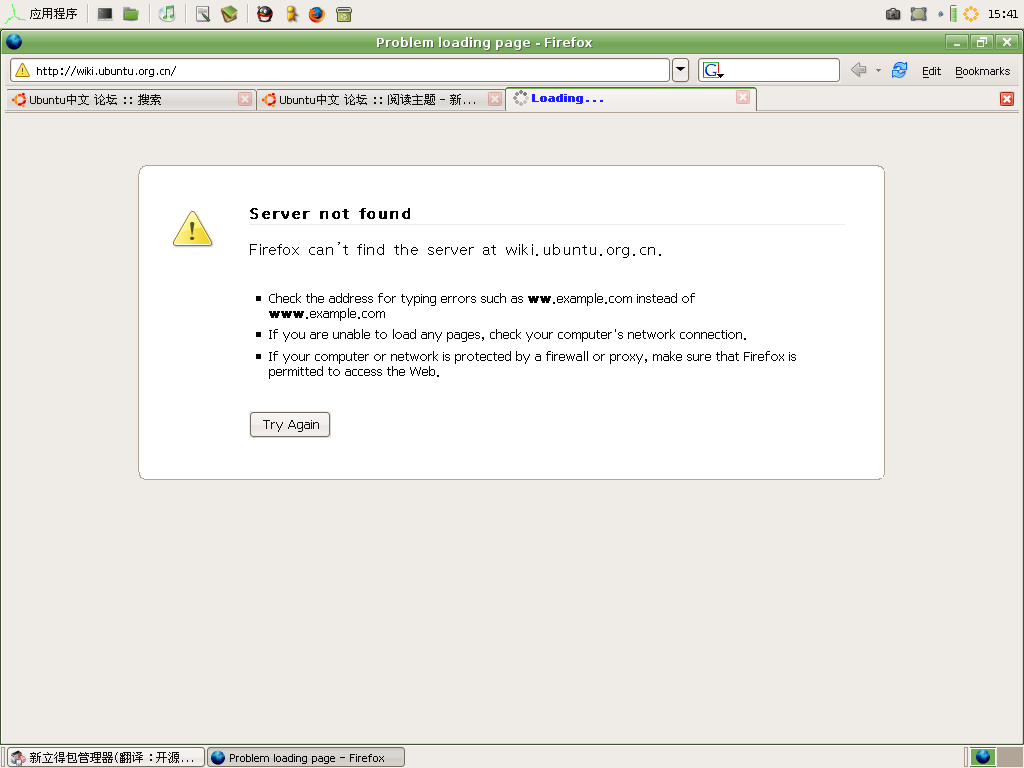Click the globe window menu icon in the title bar
Screen dimensions: 1024x768
click(14, 42)
